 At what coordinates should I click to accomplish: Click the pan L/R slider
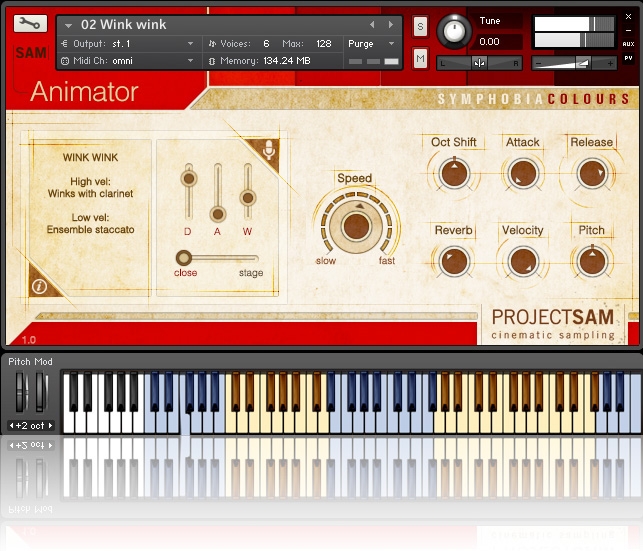tap(479, 63)
